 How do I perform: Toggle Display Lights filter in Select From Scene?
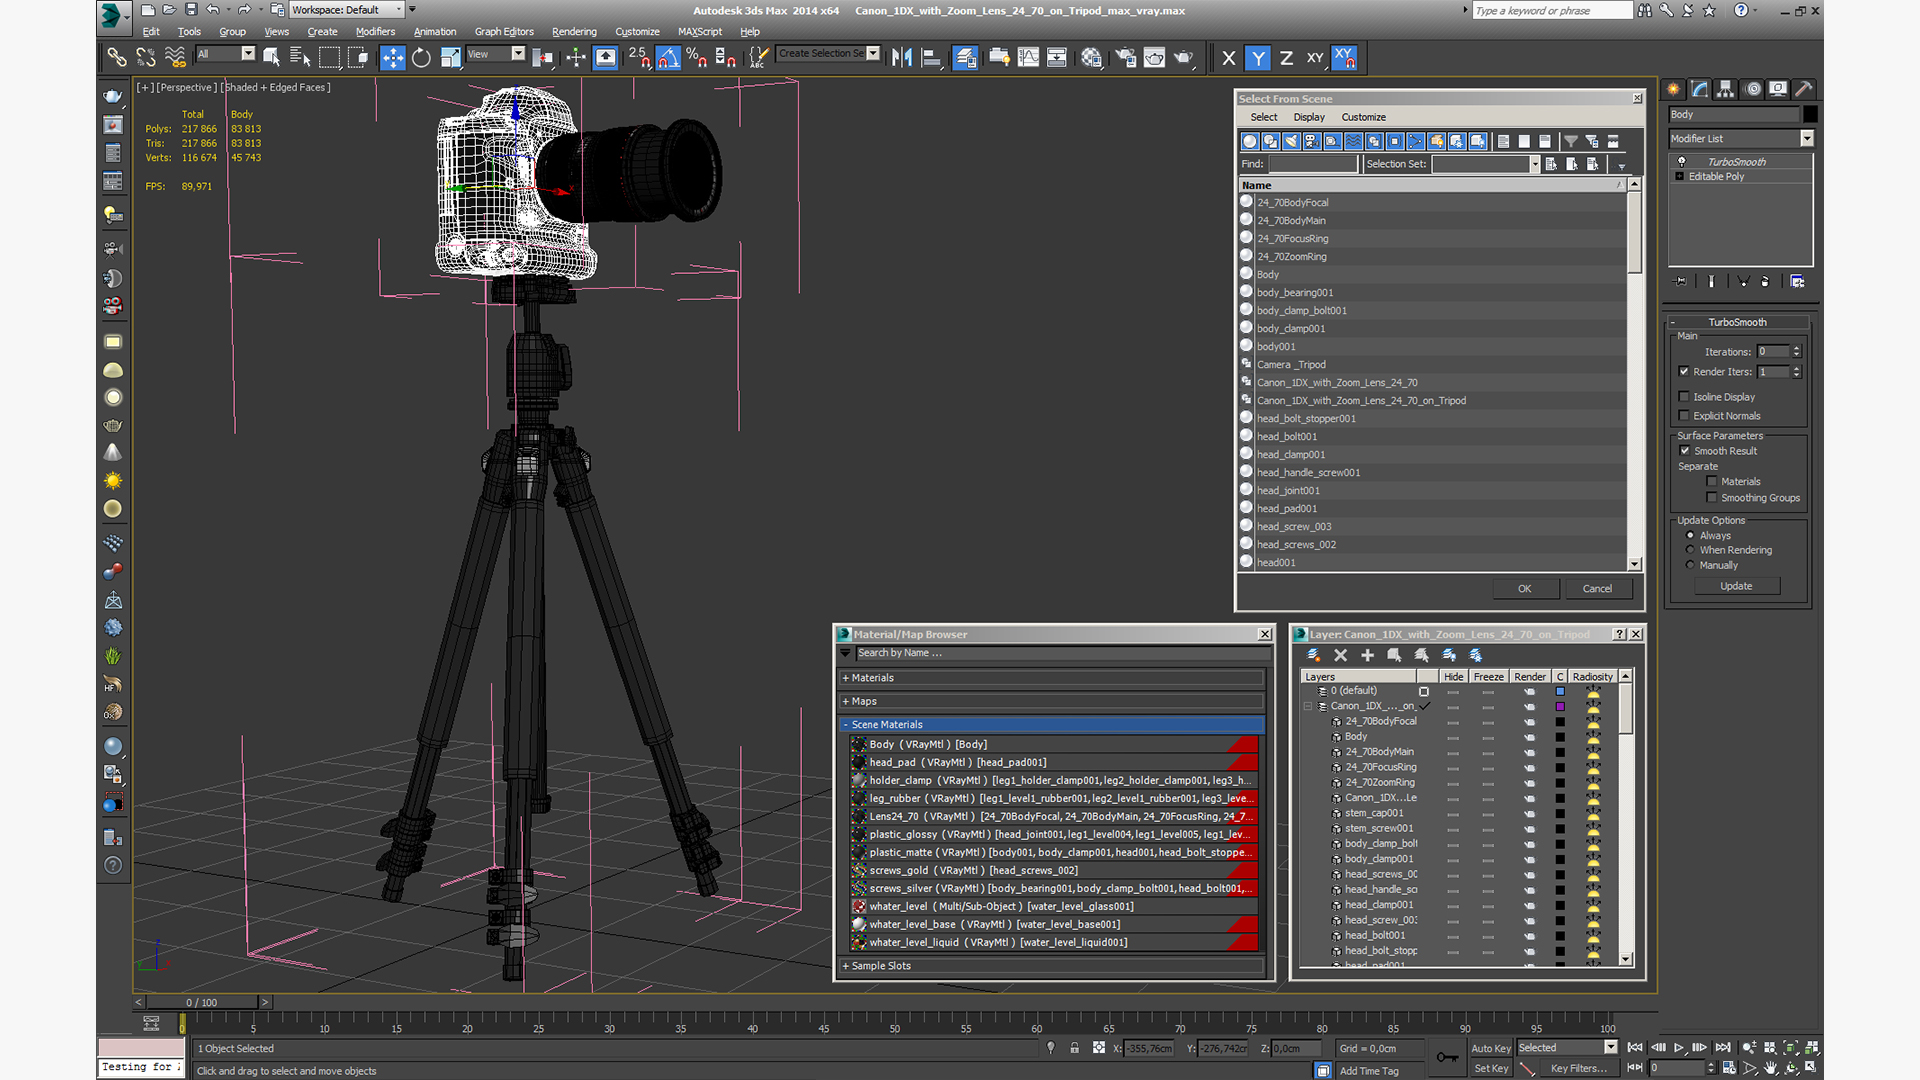coord(1291,141)
